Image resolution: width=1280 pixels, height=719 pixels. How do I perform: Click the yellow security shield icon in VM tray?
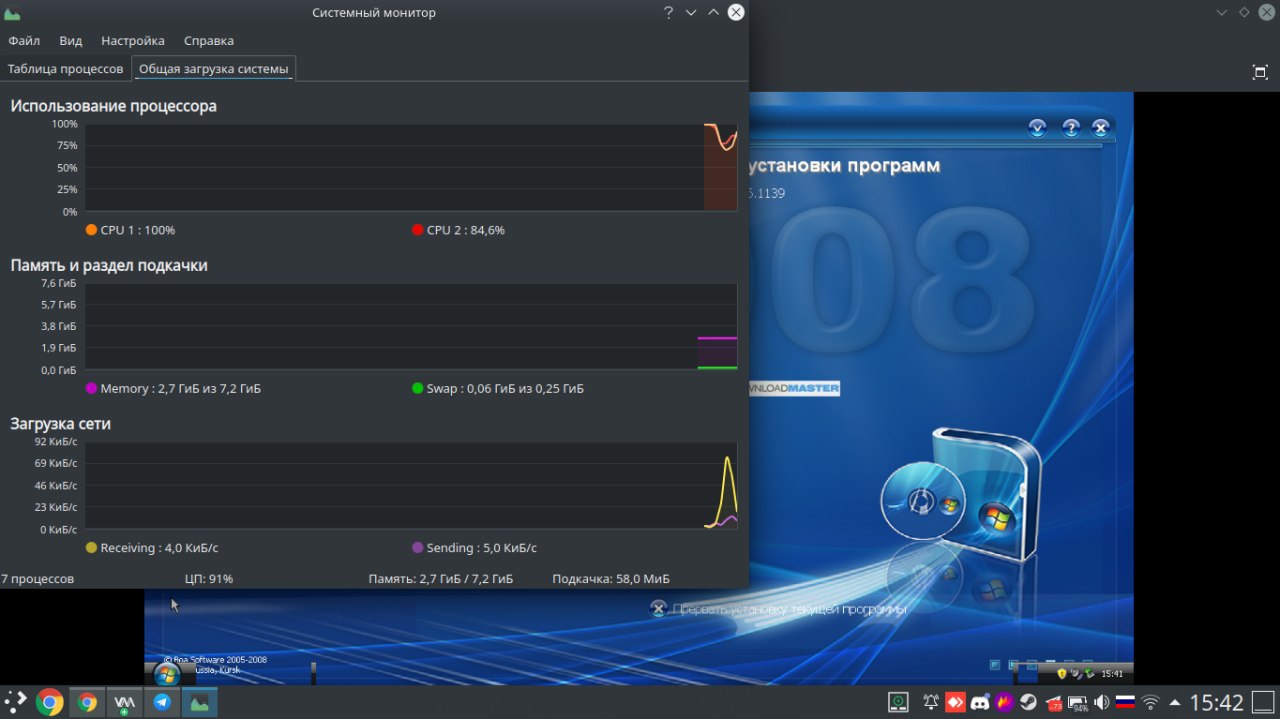pyautogui.click(x=1061, y=674)
